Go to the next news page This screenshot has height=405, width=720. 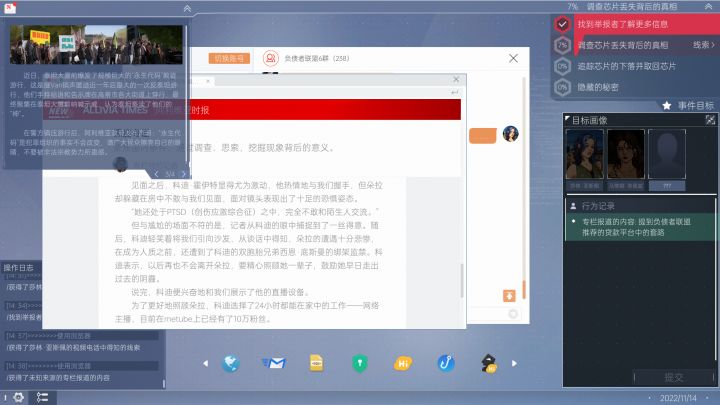click(184, 174)
